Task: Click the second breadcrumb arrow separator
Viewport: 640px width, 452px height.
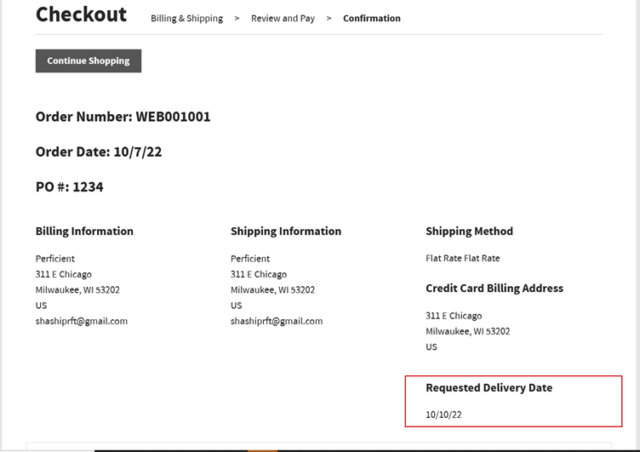Action: click(329, 18)
